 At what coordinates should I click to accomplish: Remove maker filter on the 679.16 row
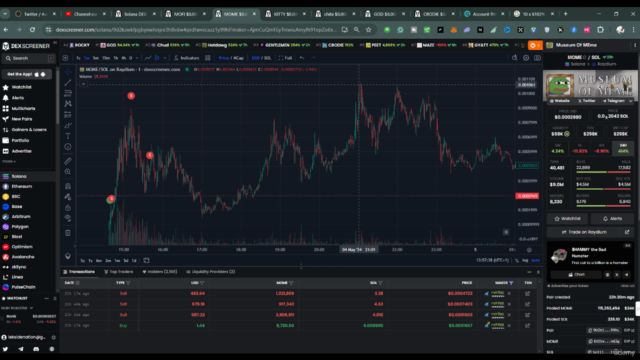click(x=509, y=304)
